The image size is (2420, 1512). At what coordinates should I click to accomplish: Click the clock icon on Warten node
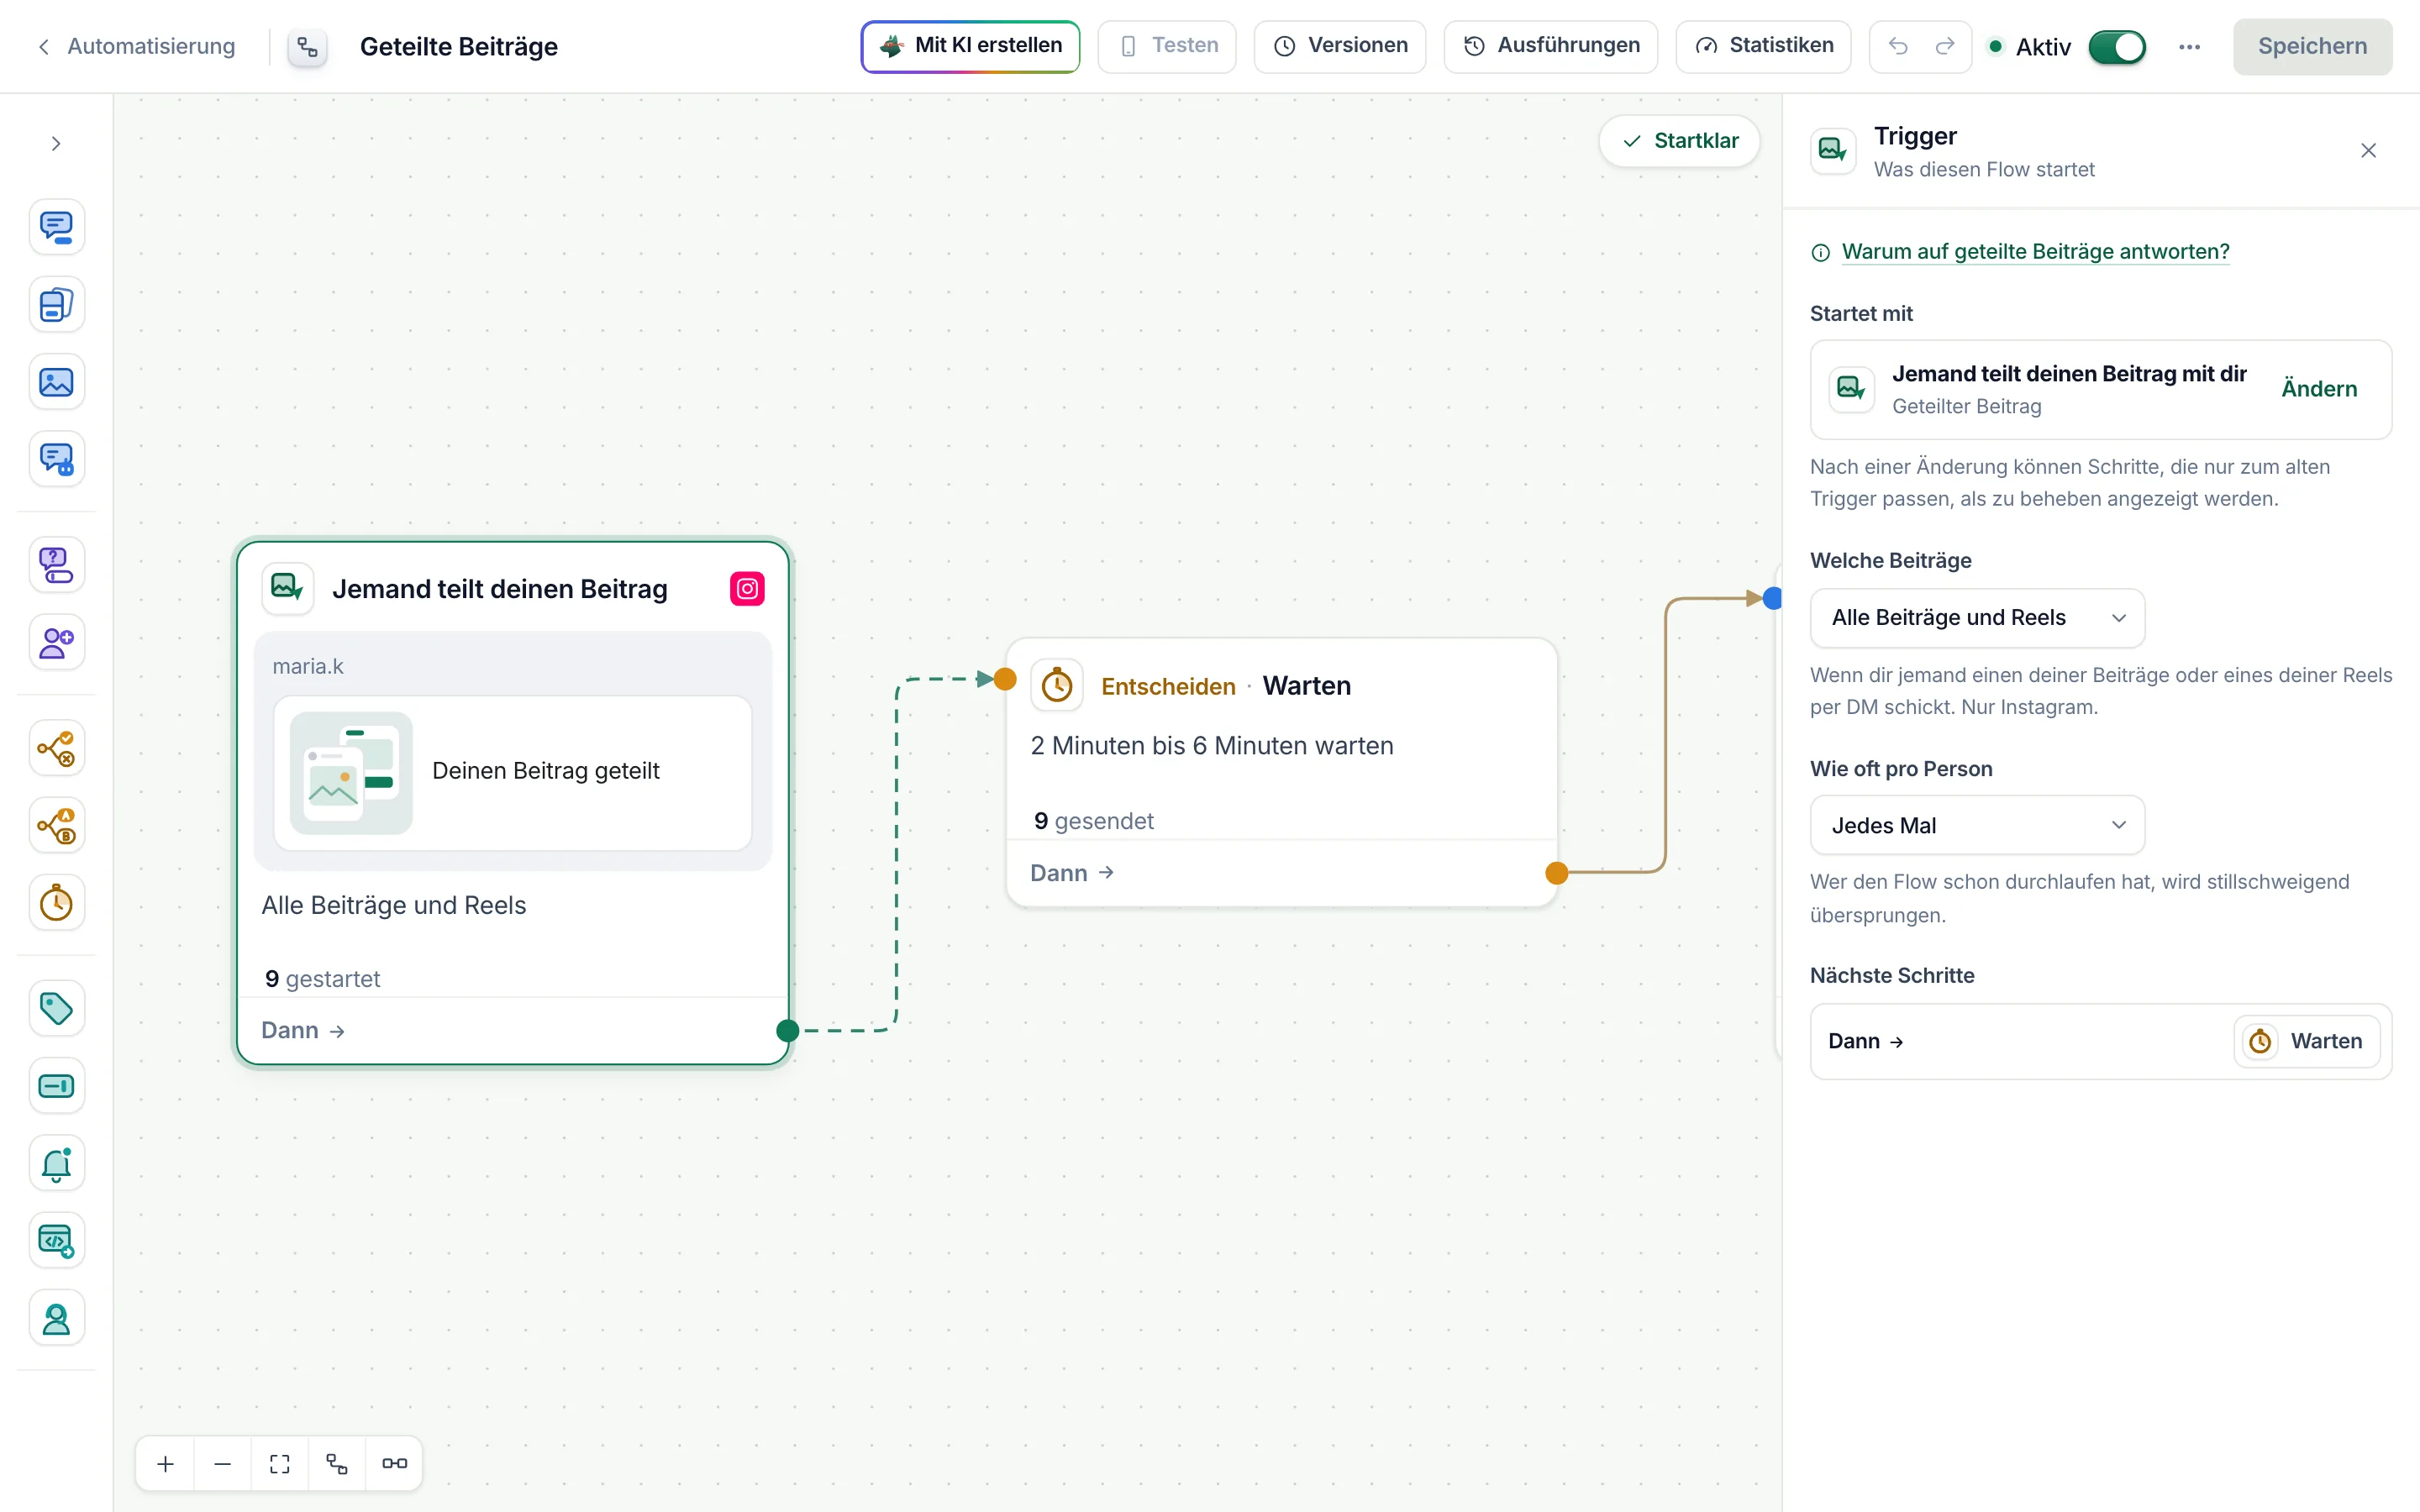point(1057,686)
